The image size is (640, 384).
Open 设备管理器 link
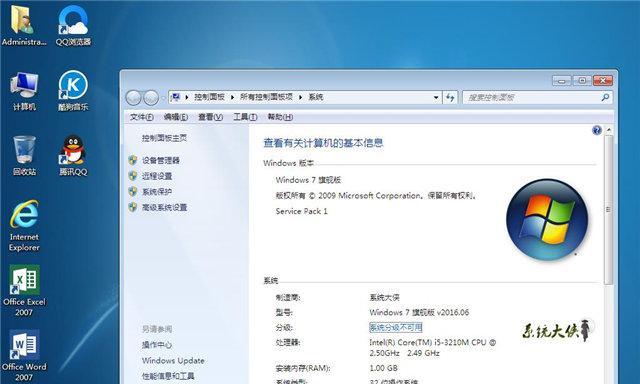pos(161,160)
